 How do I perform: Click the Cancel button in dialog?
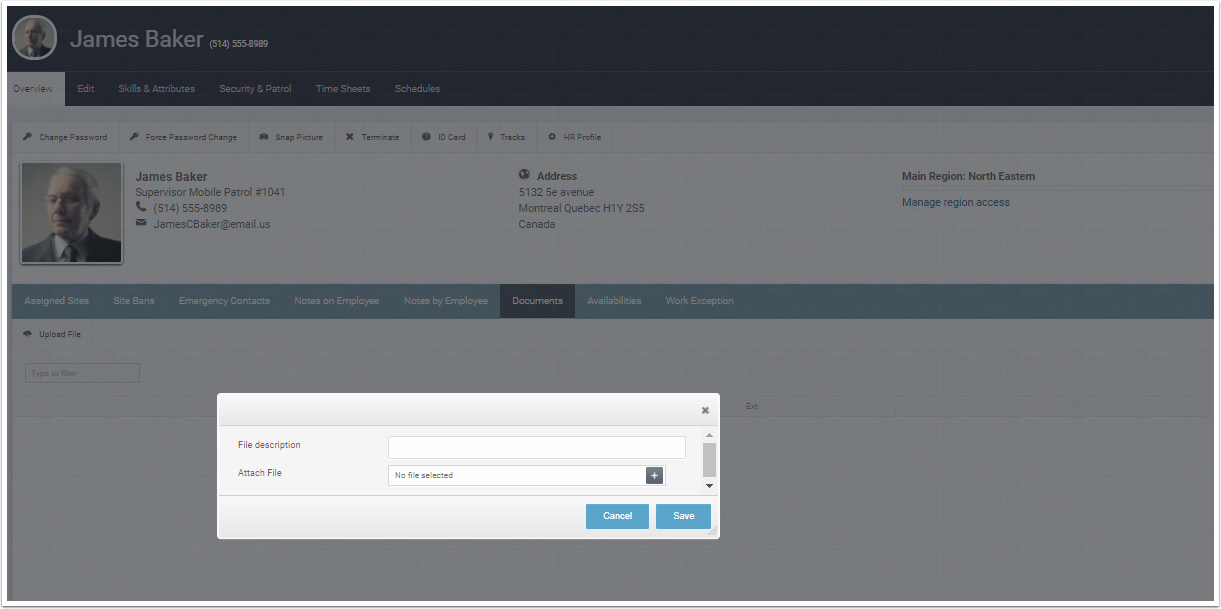(617, 516)
